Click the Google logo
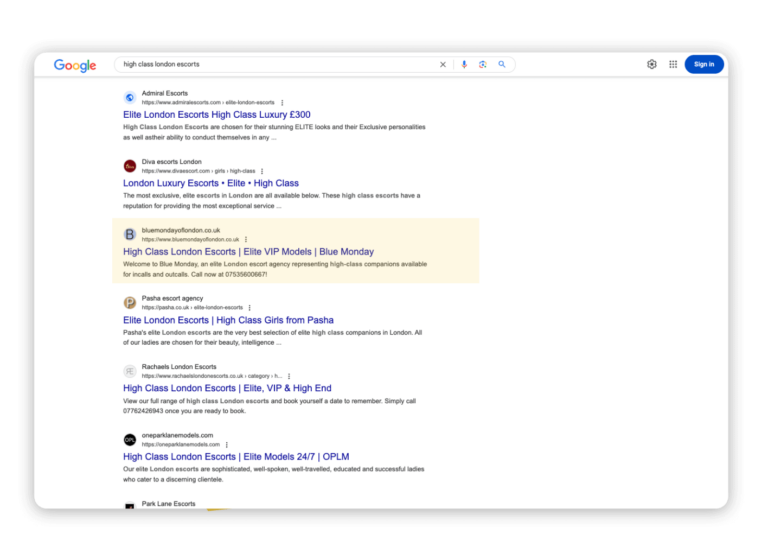The height and width of the screenshot is (553, 768). coord(75,65)
